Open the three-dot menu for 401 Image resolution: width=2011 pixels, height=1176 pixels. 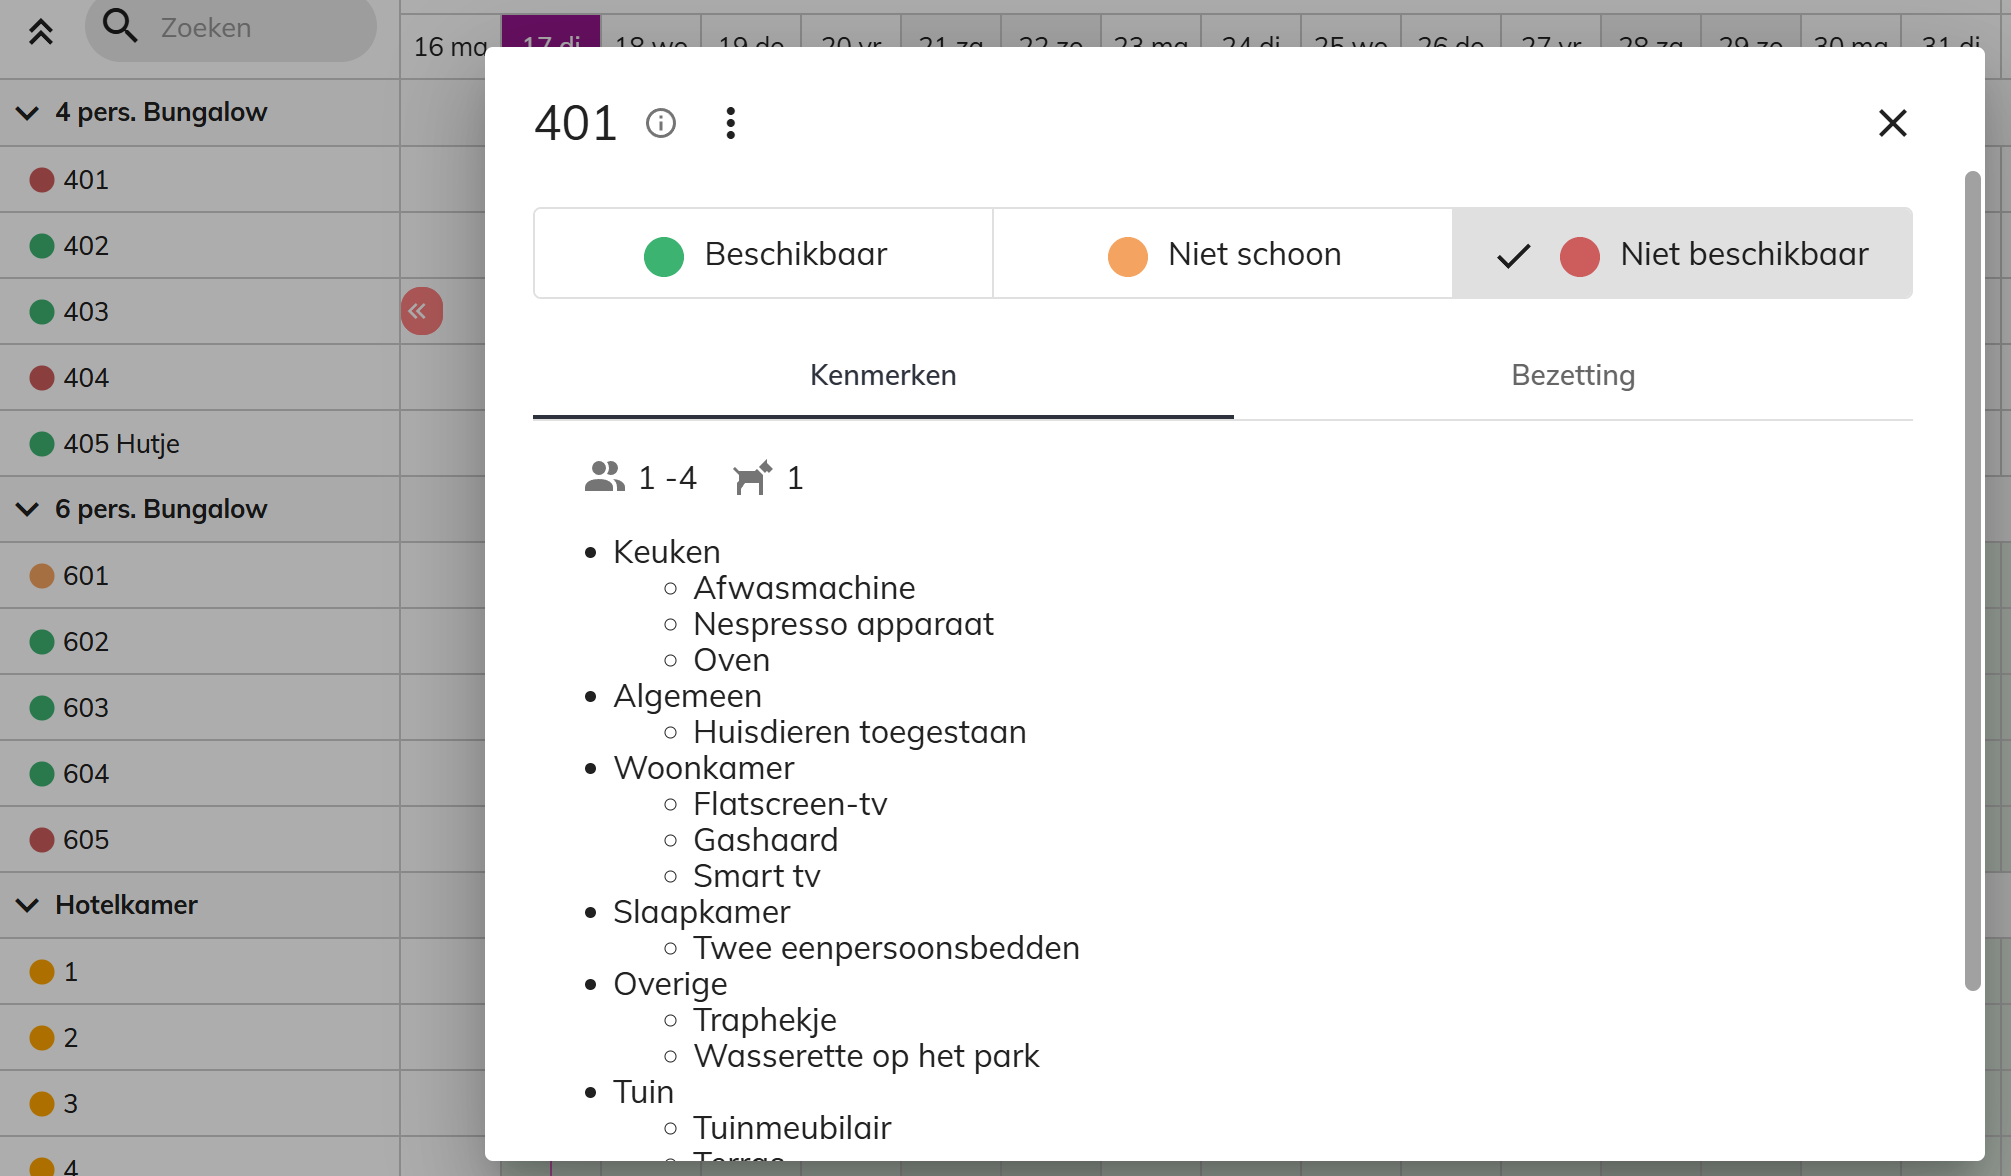(x=731, y=123)
